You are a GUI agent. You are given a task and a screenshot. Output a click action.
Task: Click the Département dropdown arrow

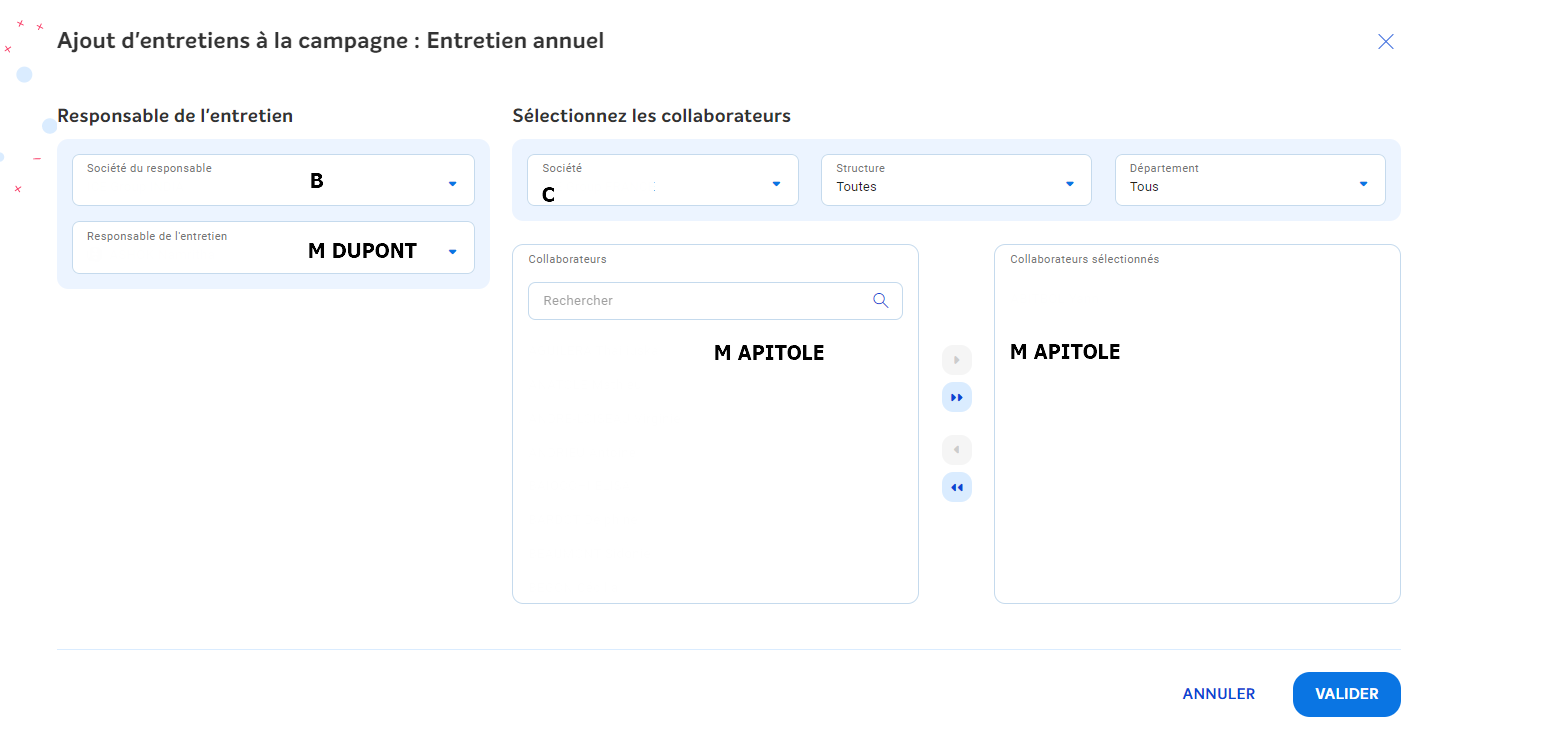(1363, 184)
